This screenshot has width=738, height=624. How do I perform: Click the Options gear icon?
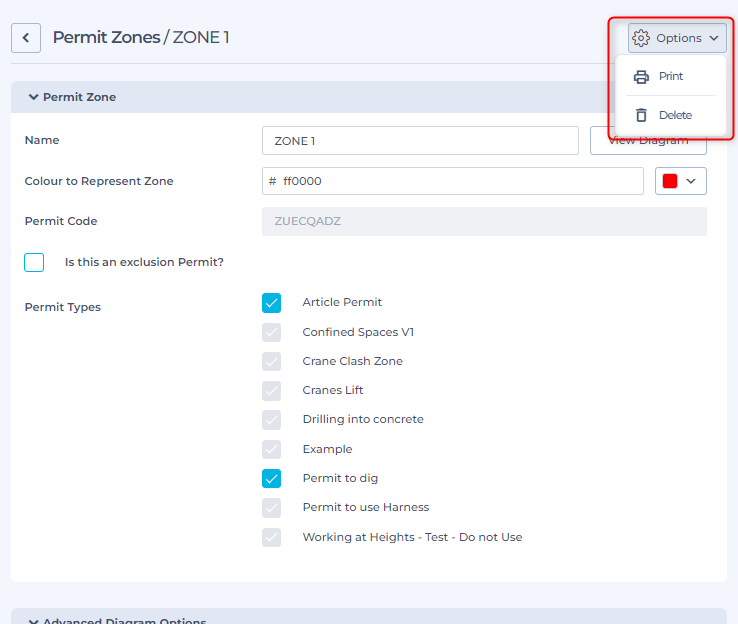point(641,38)
